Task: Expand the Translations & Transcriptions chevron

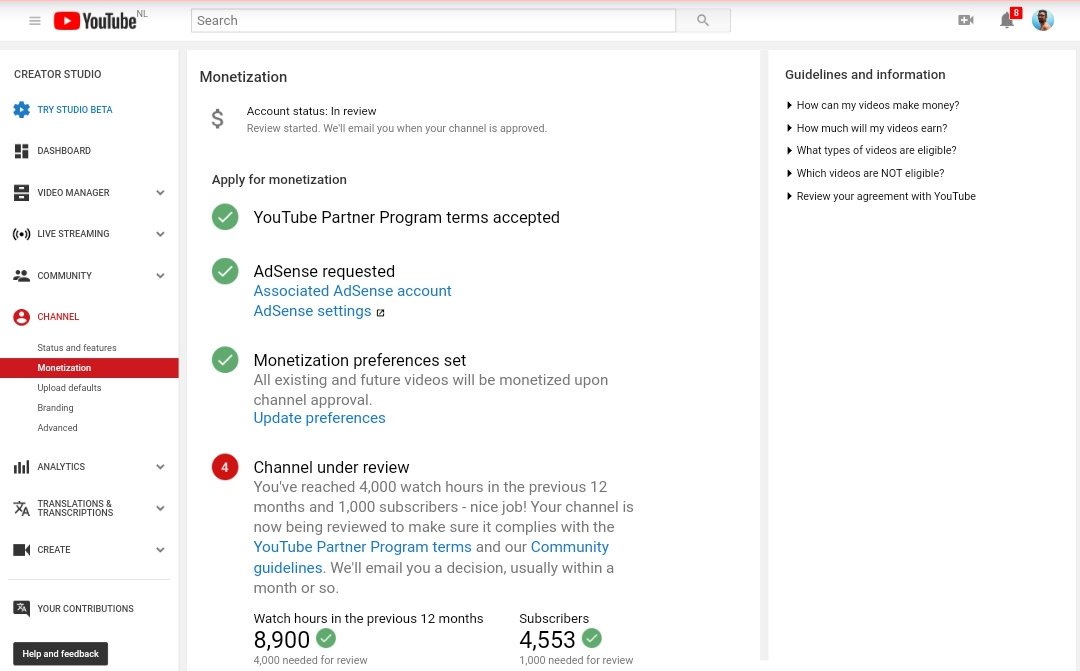Action: point(160,508)
